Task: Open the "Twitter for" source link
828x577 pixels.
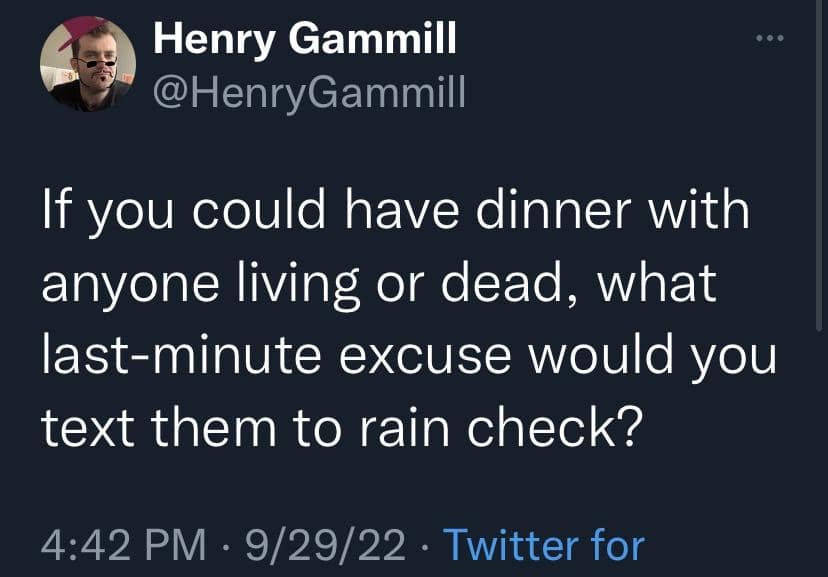Action: point(543,545)
